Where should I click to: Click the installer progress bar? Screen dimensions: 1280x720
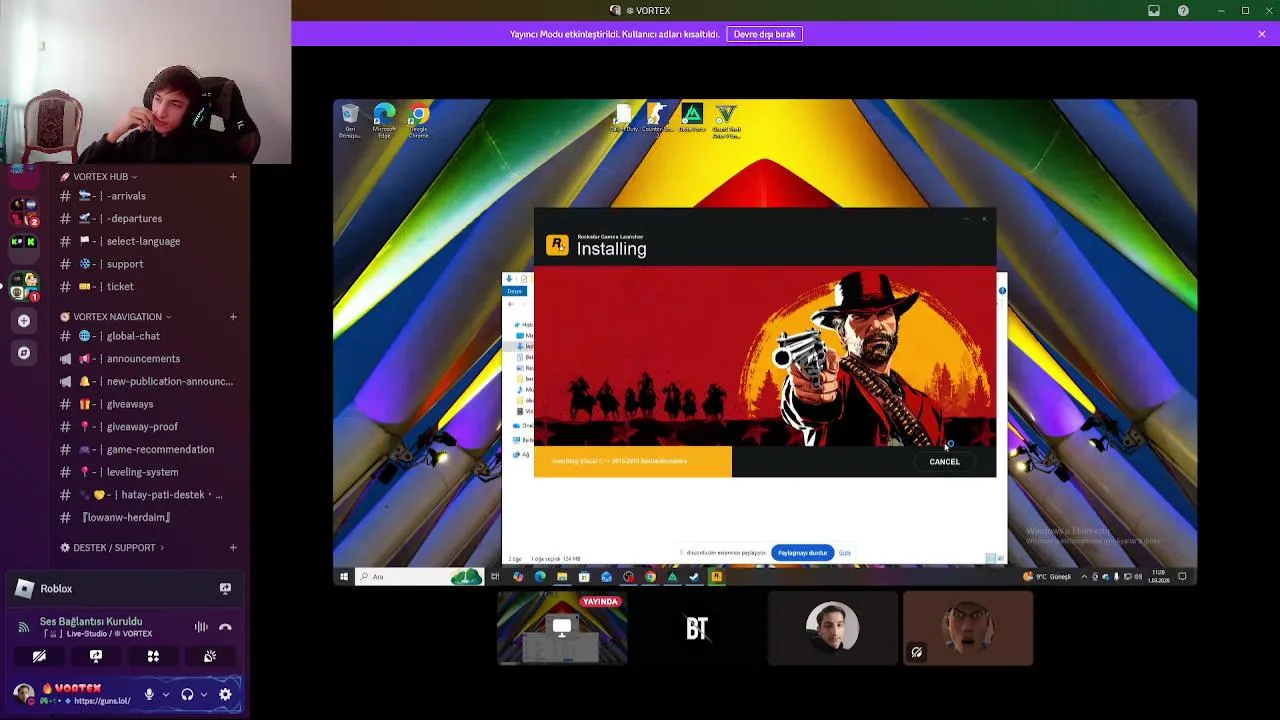(633, 462)
